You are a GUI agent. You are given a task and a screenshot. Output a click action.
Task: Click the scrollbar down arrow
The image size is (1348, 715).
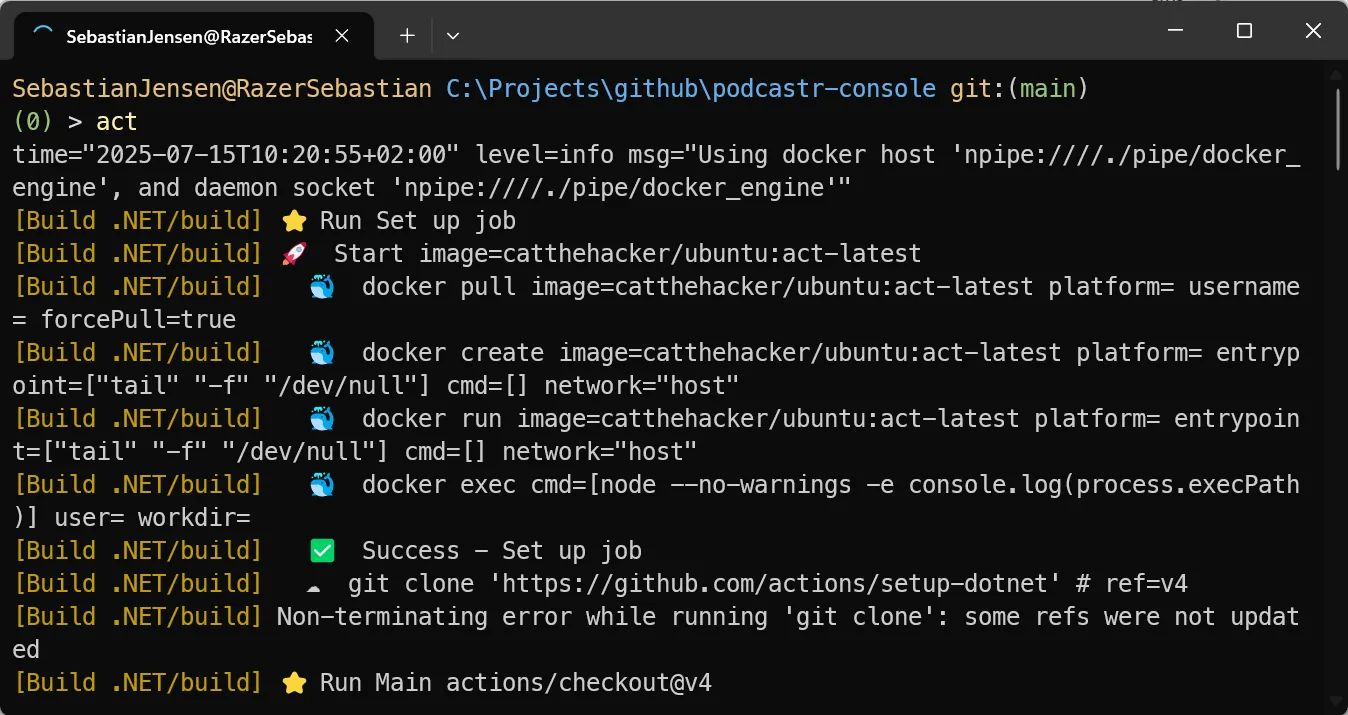[1338, 700]
